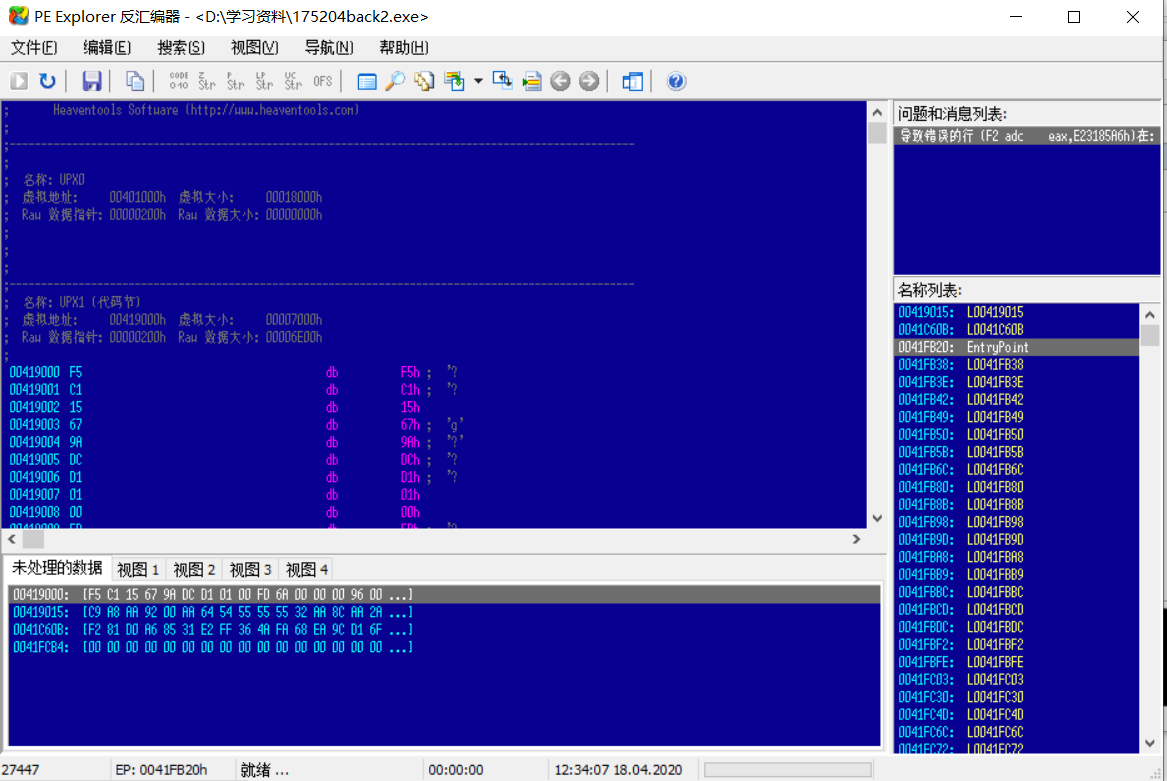1167x781 pixels.
Task: Select name L00419015 in the name list
Action: (1017, 312)
